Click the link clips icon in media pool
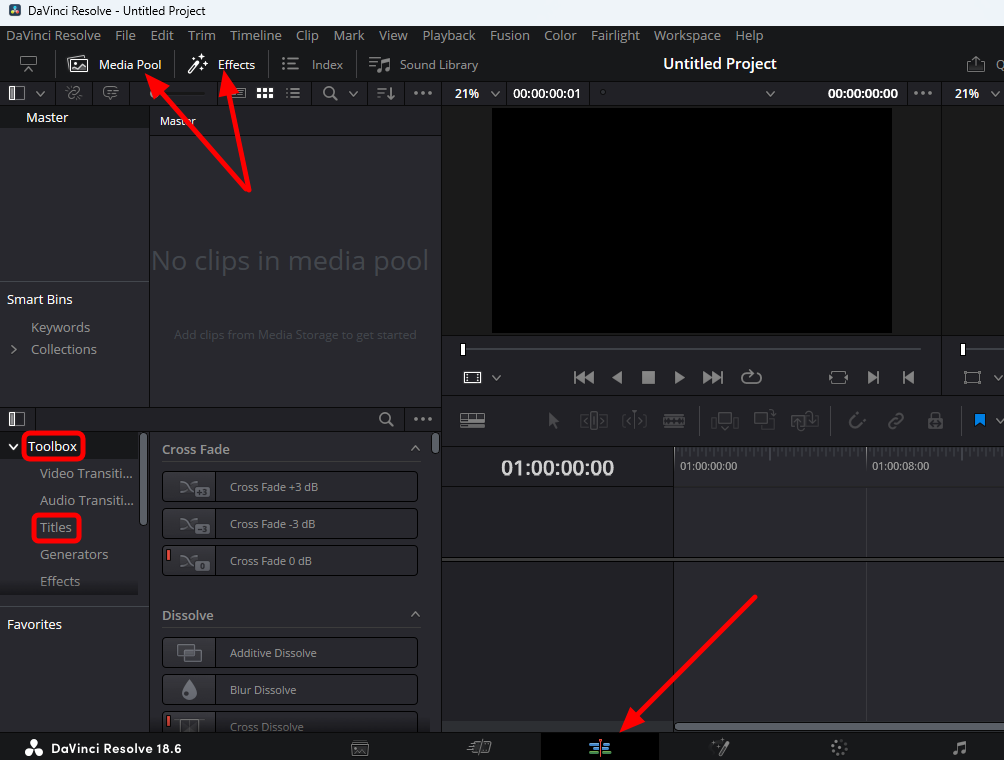Screen dimensions: 1004x760 (x=74, y=93)
